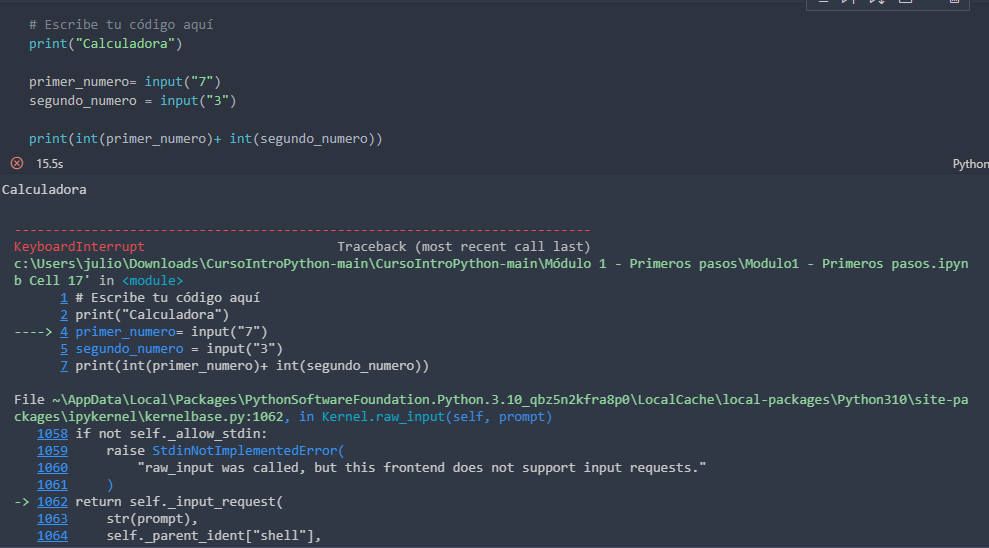Image resolution: width=989 pixels, height=548 pixels.
Task: Open kernelbase line link 1063
Action: (x=52, y=519)
